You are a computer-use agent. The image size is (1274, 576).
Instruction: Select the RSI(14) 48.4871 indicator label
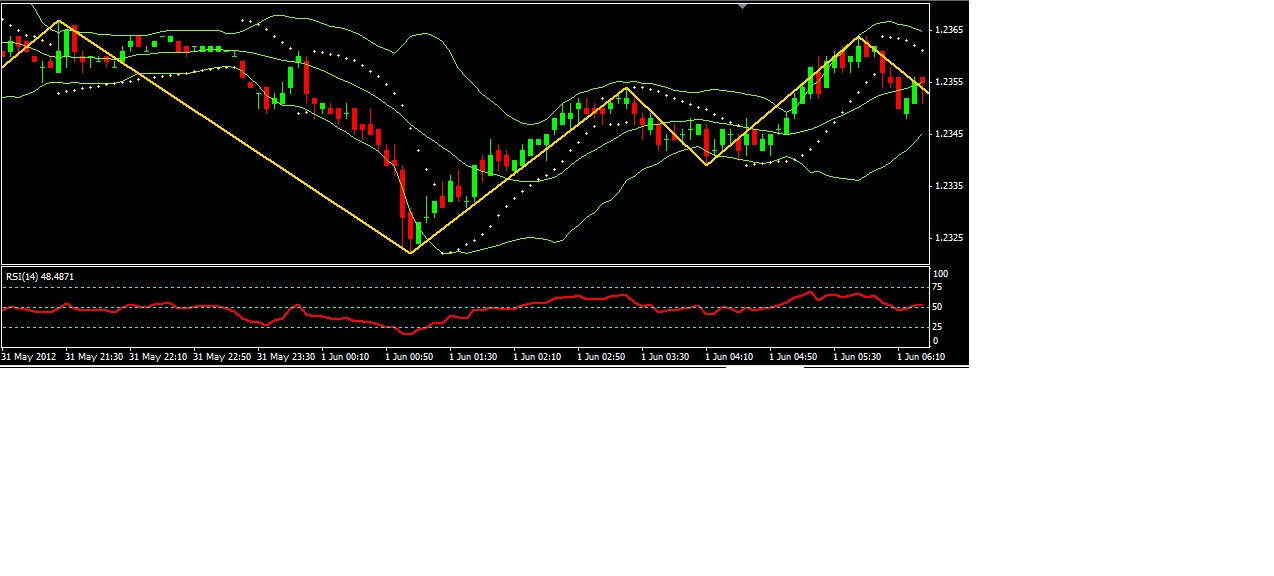coord(40,276)
